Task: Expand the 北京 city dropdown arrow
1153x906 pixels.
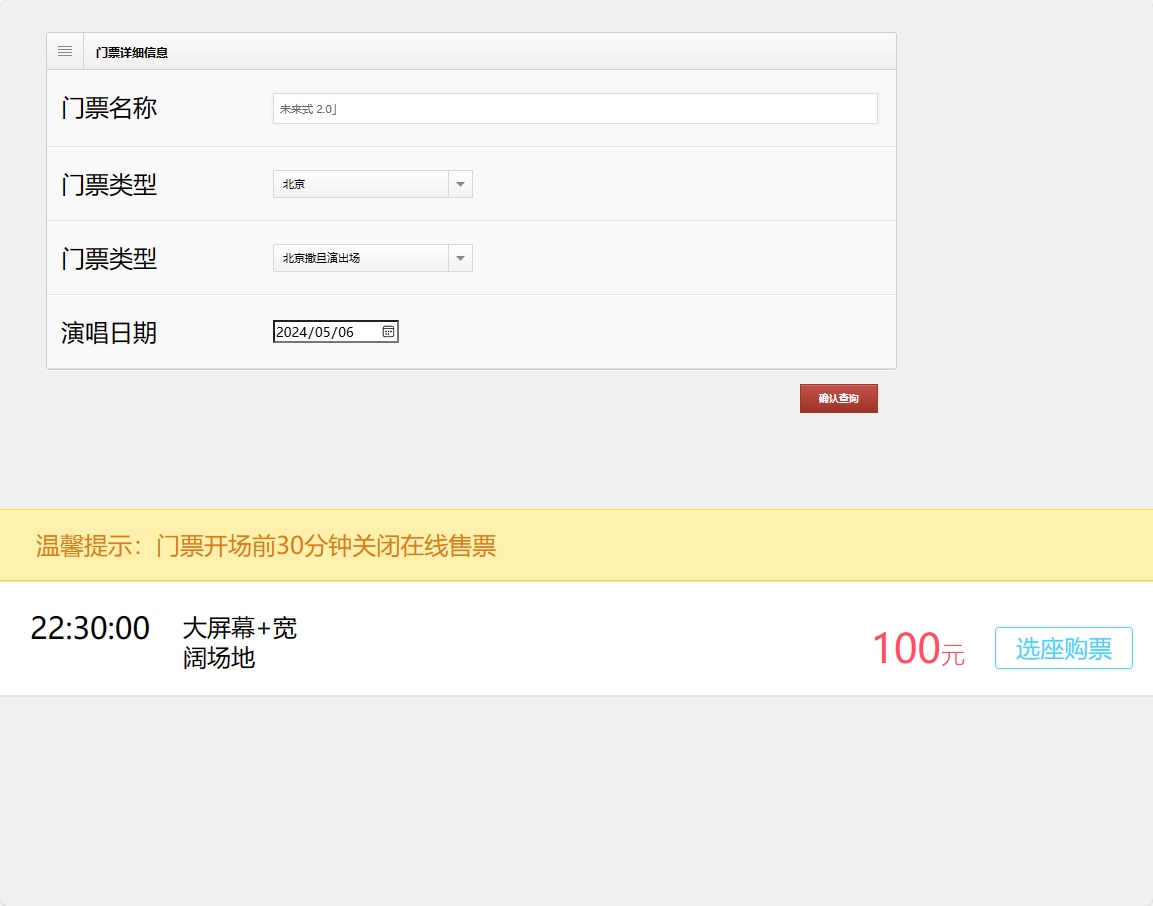Action: pyautogui.click(x=460, y=184)
